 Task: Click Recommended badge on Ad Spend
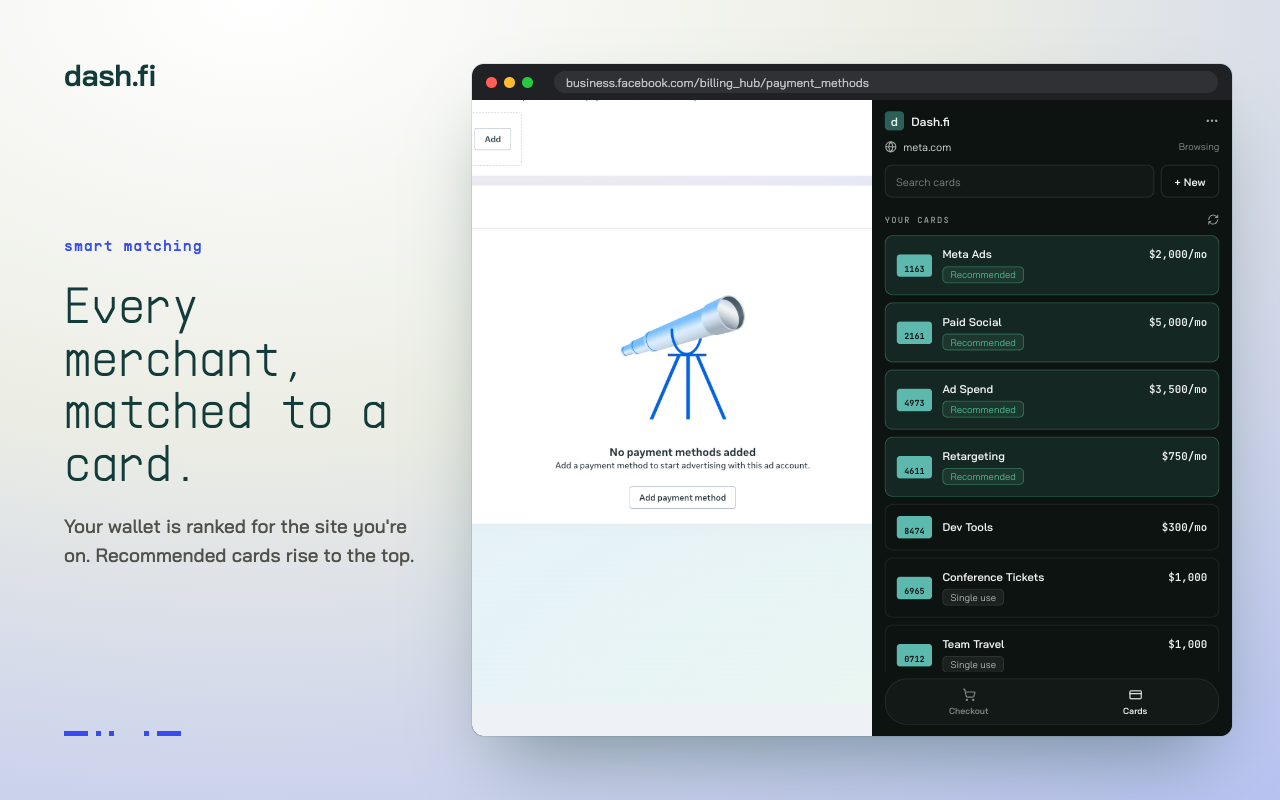(983, 409)
